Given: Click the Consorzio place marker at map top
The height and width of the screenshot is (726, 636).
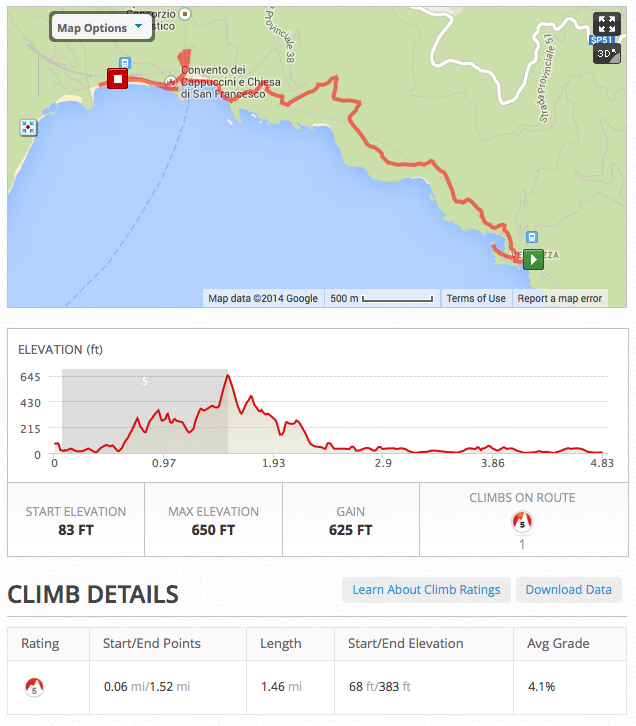Looking at the screenshot, I should click(185, 14).
